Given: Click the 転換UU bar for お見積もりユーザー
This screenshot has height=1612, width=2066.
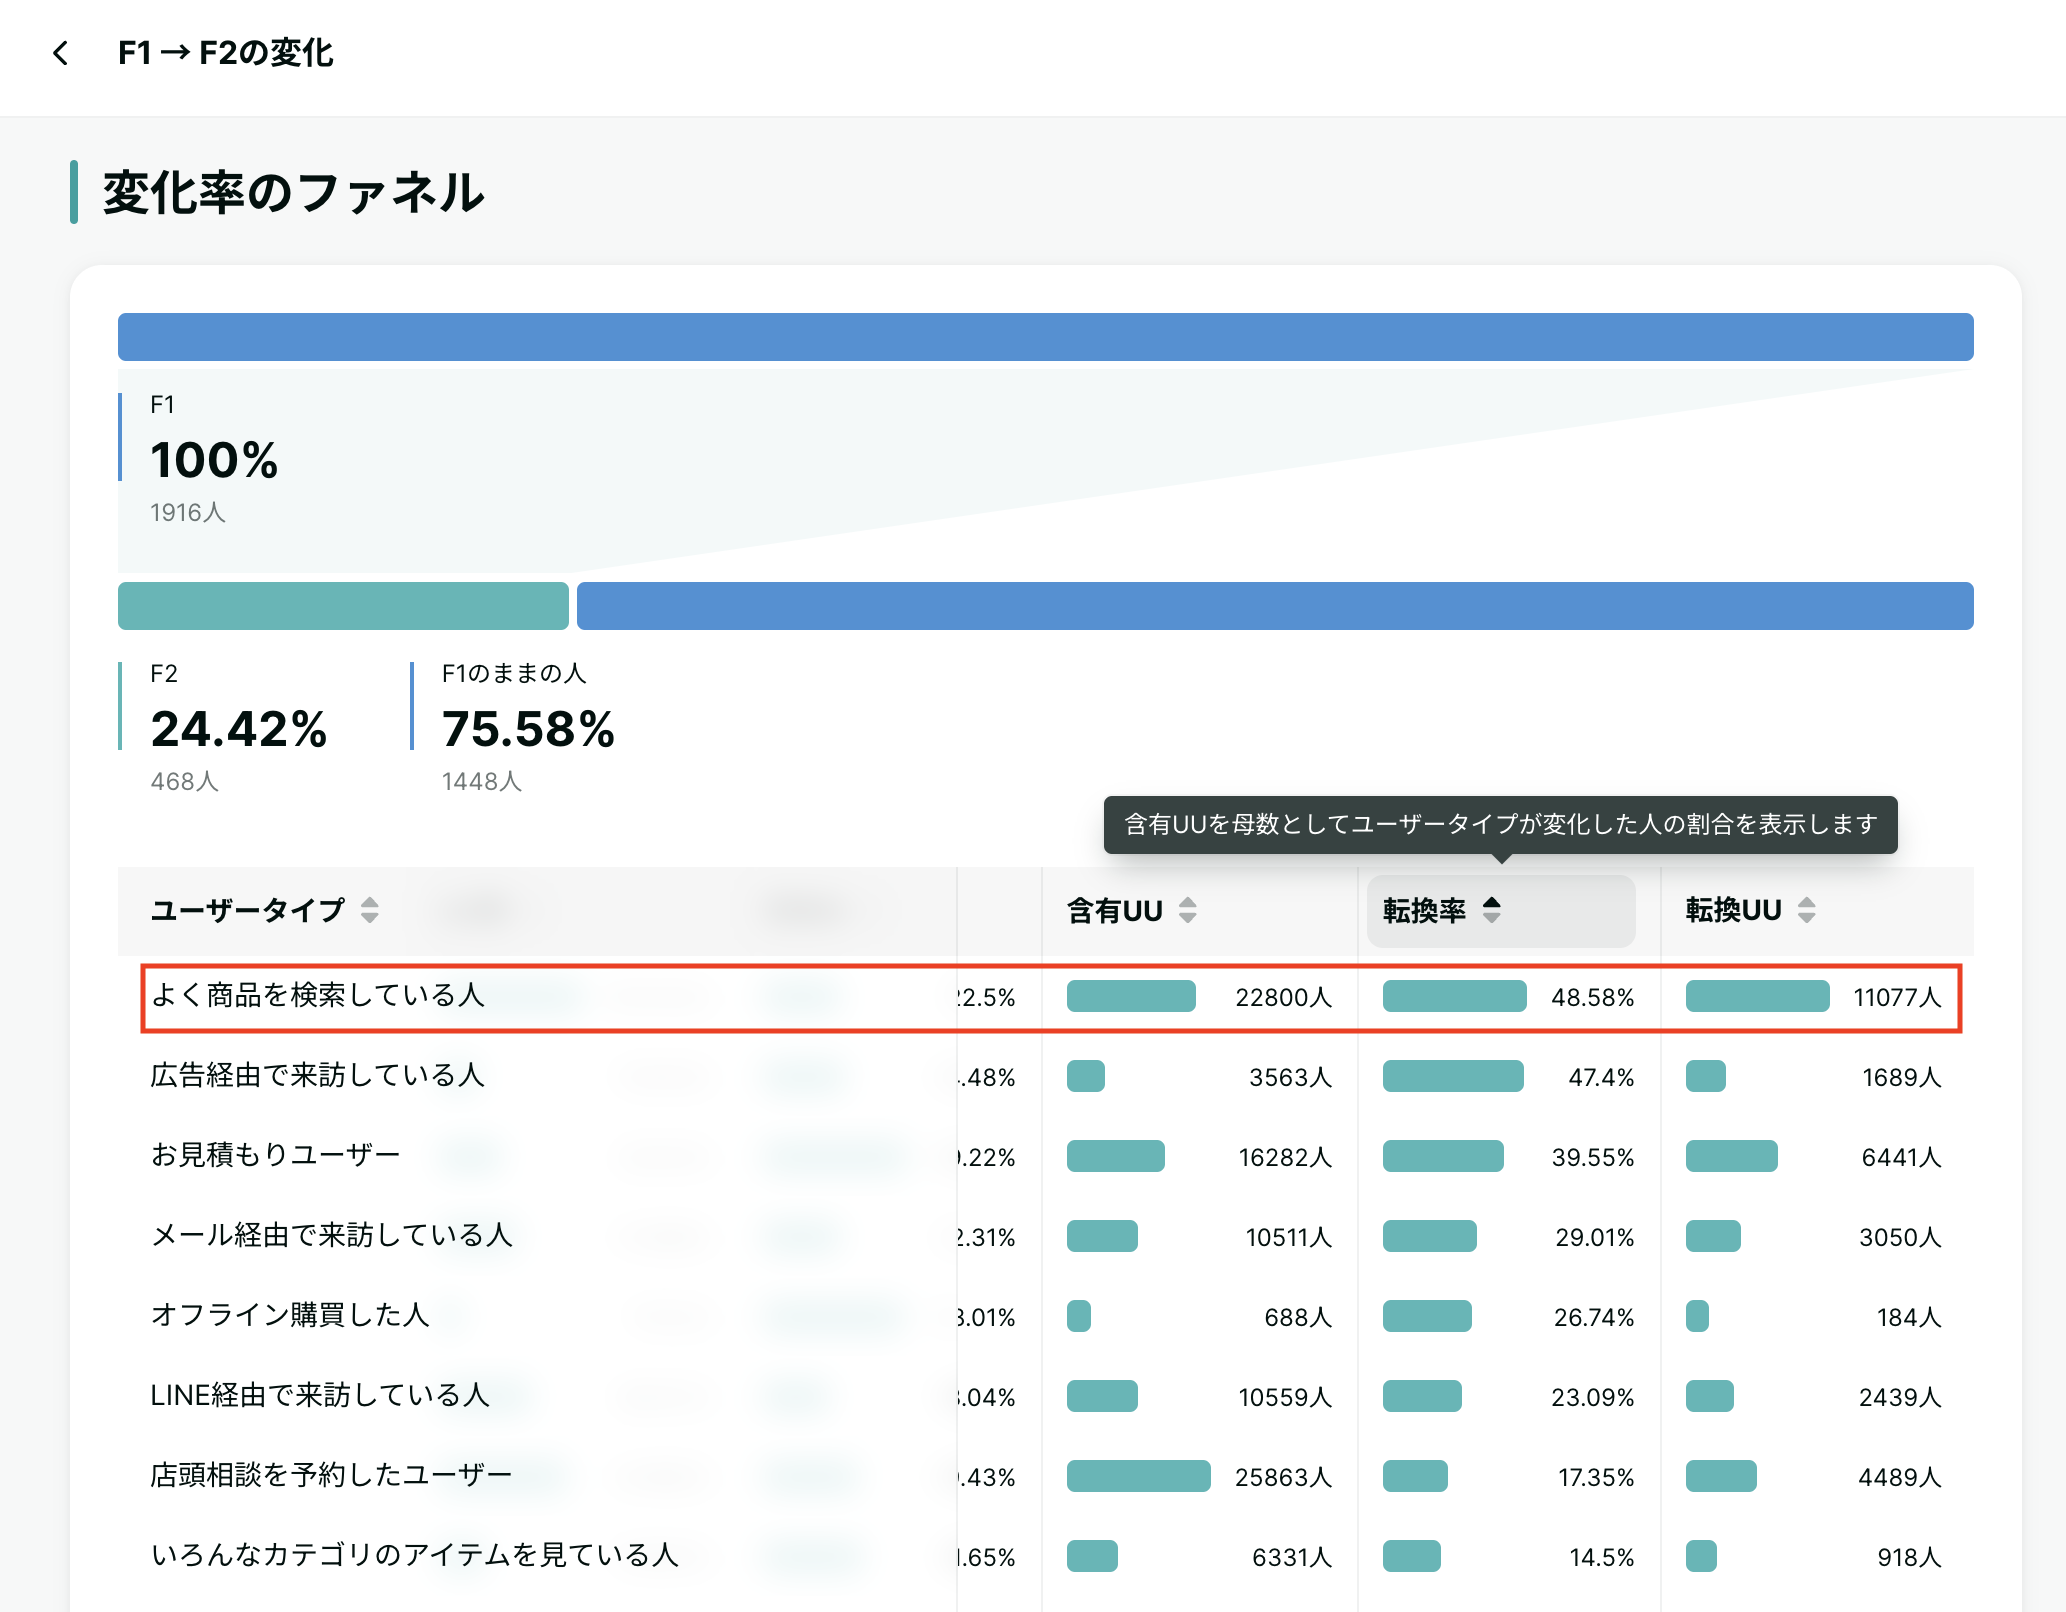Looking at the screenshot, I should [x=1732, y=1156].
